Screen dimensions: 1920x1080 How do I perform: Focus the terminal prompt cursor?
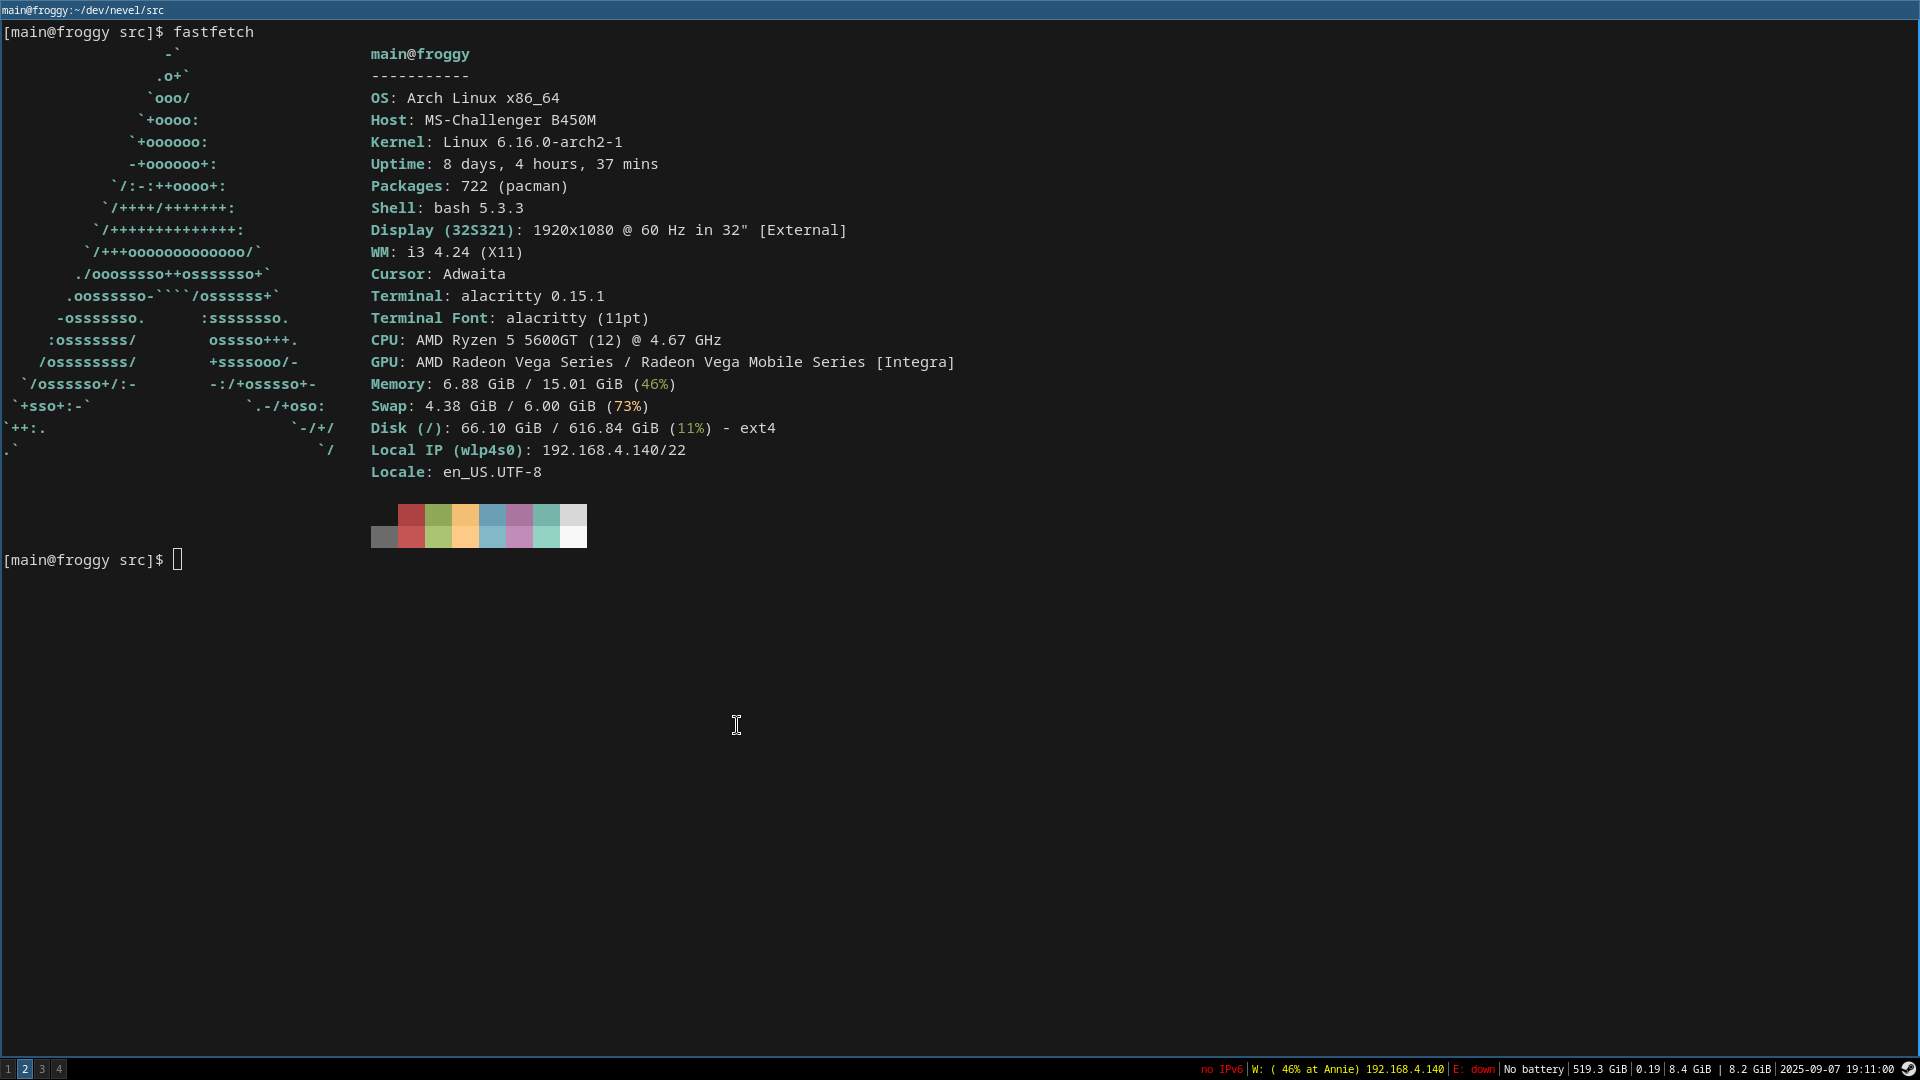click(x=178, y=560)
